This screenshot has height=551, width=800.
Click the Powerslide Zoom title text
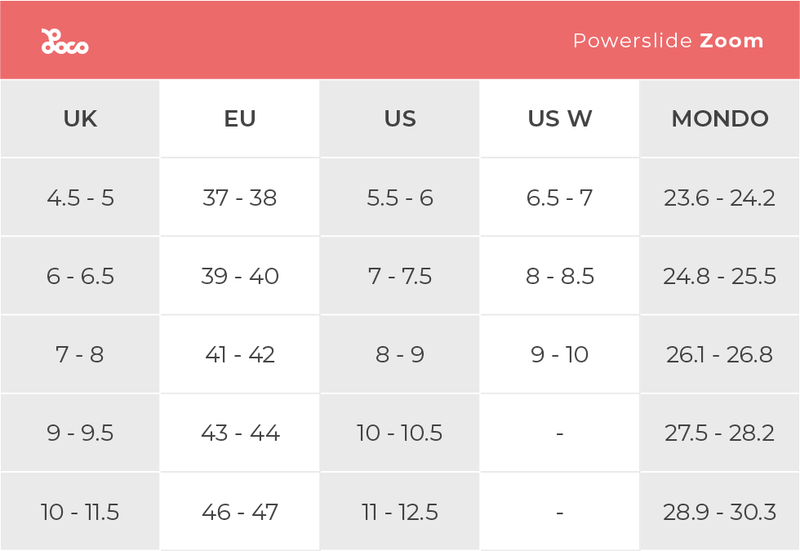pos(668,41)
